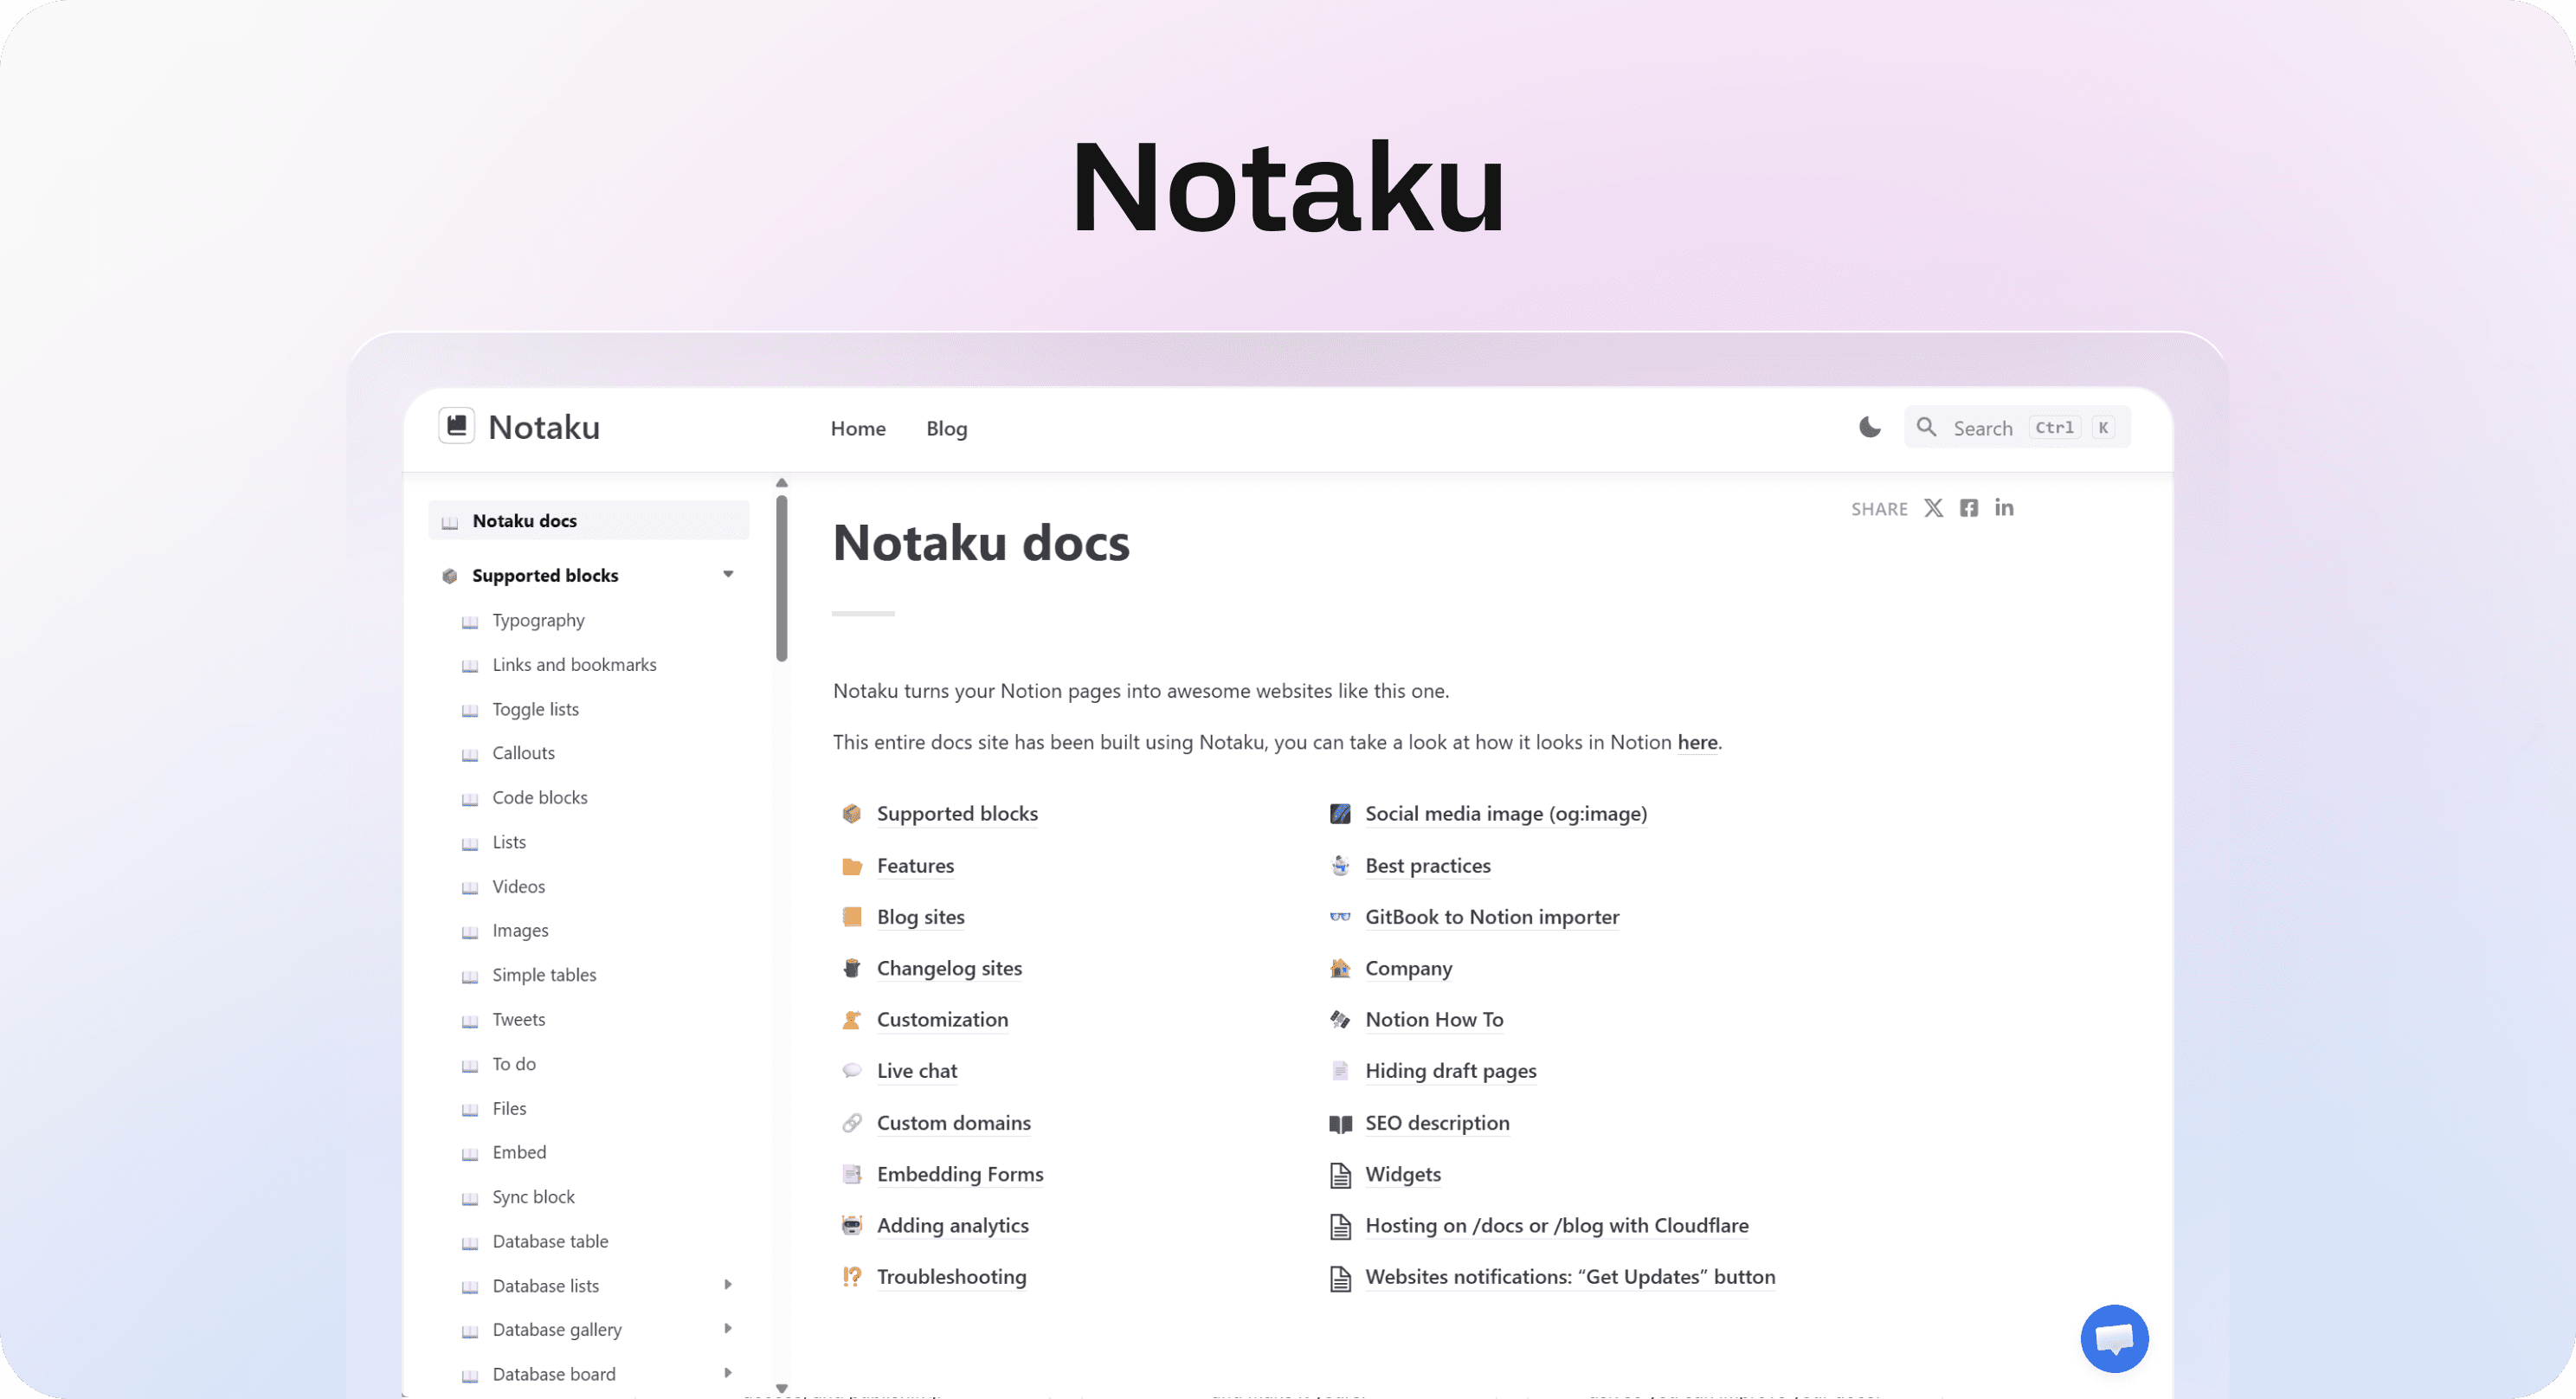Open the Blog sites page link

(x=920, y=917)
